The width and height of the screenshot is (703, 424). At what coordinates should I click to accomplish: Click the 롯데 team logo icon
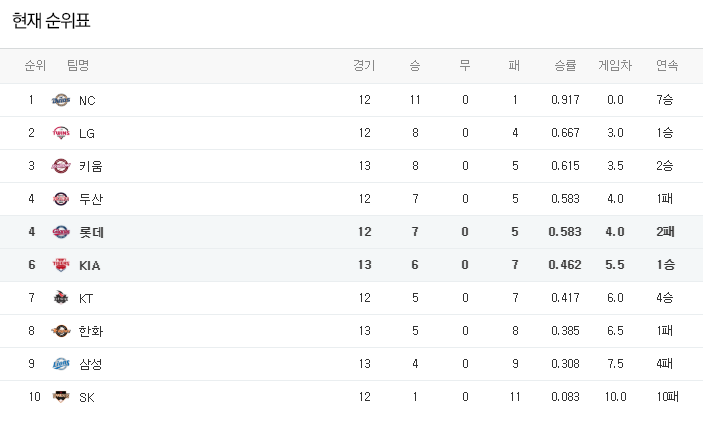coord(61,232)
